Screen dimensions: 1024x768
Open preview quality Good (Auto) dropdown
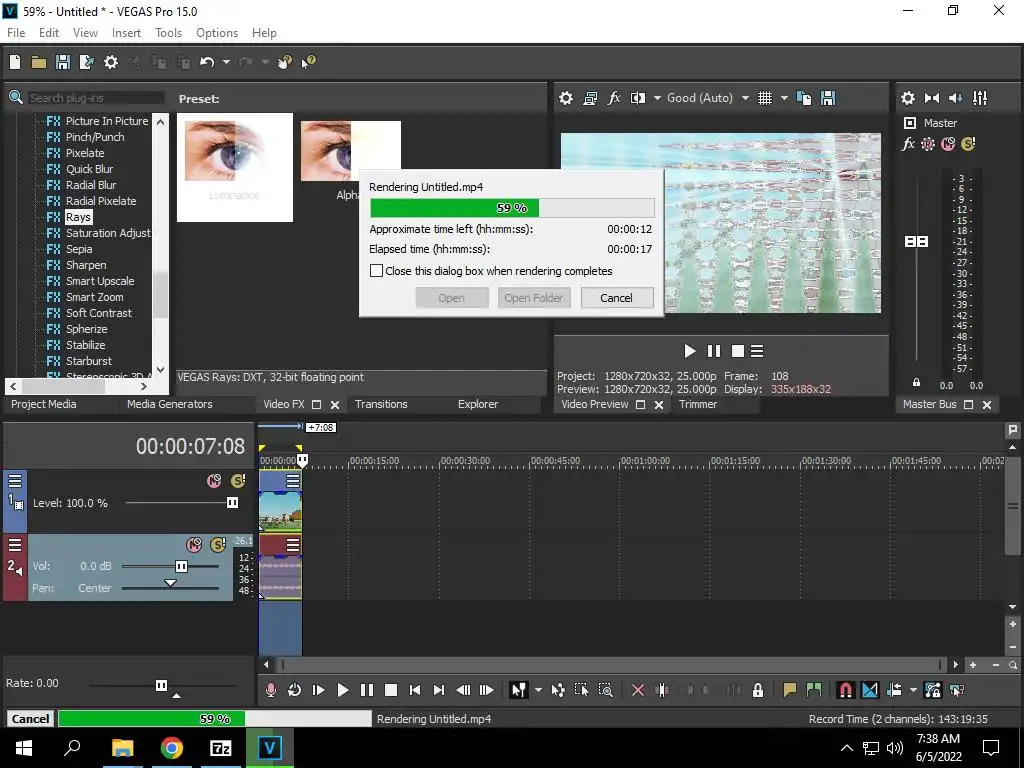(x=745, y=98)
